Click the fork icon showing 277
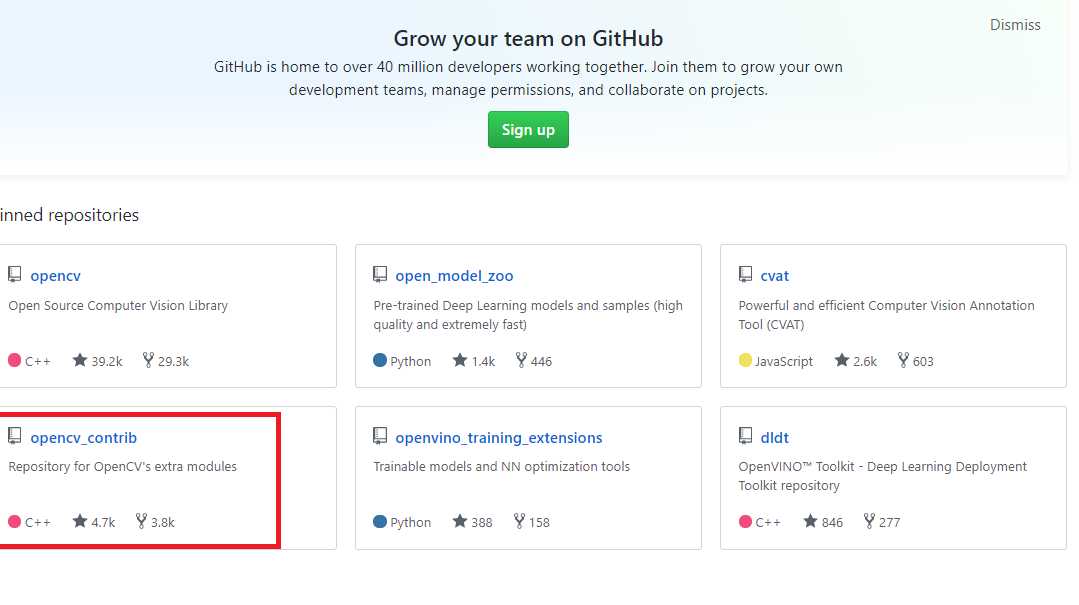Viewport: 1079px width, 605px height. 870,521
